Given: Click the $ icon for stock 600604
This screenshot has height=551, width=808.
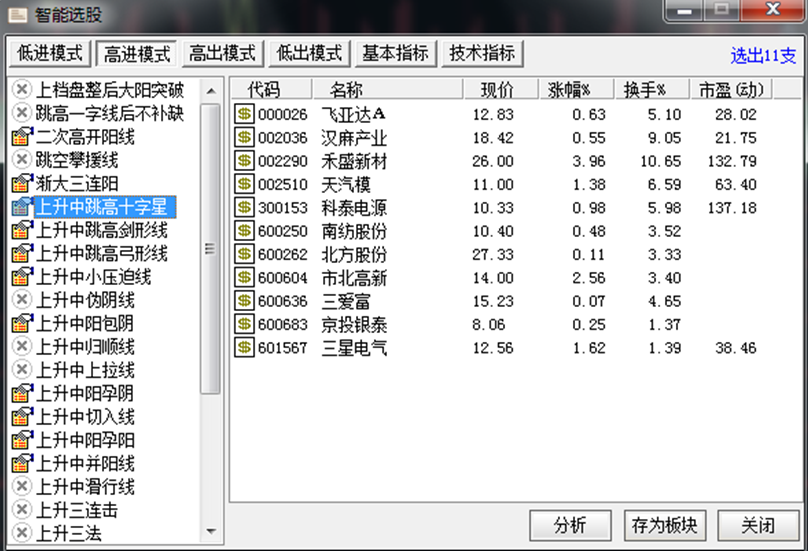Looking at the screenshot, I should click(244, 278).
